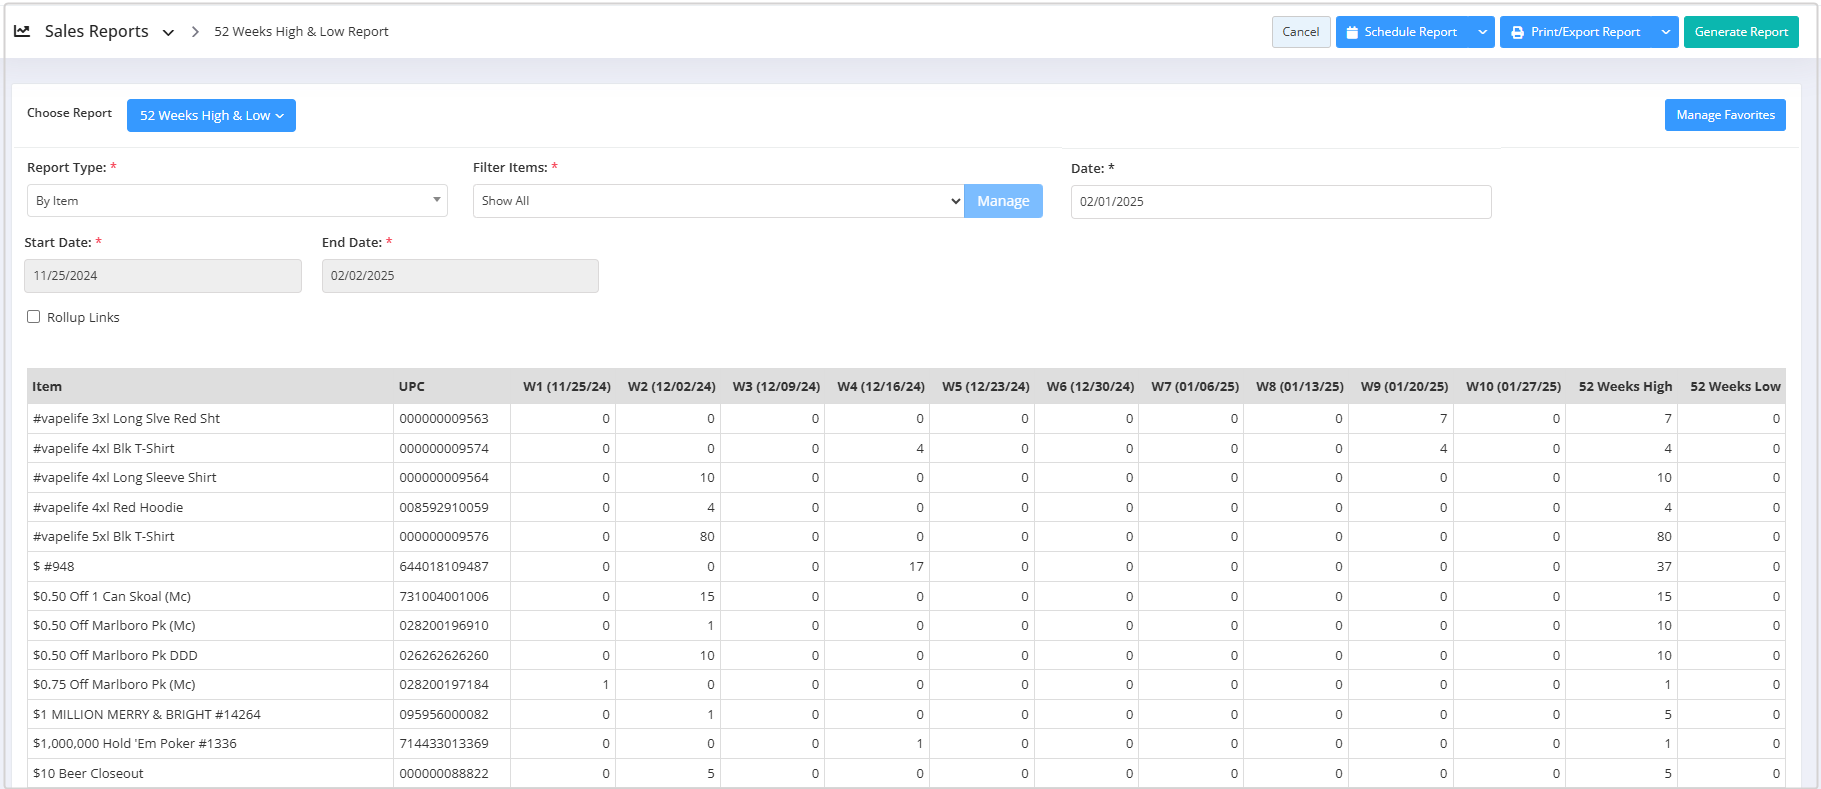Click the Print/Export Report printer icon
This screenshot has width=1821, height=789.
click(x=1518, y=32)
